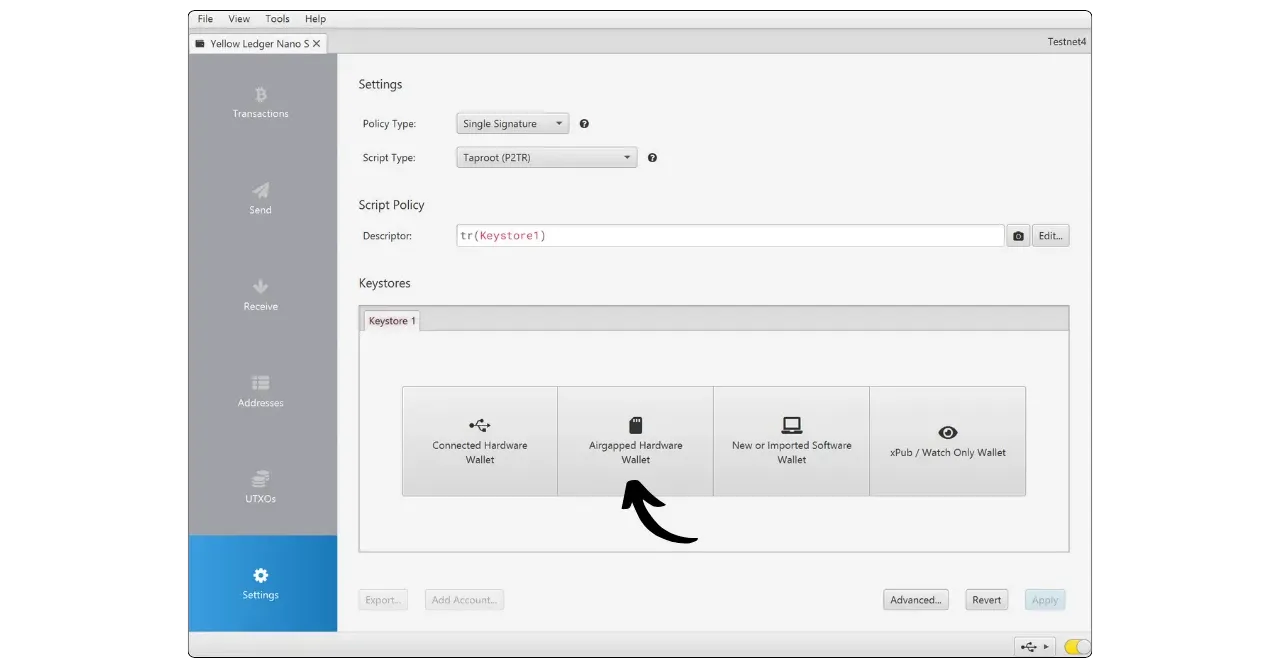Image resolution: width=1280 pixels, height=668 pixels.
Task: Go to the Send sidebar panel
Action: click(x=260, y=199)
